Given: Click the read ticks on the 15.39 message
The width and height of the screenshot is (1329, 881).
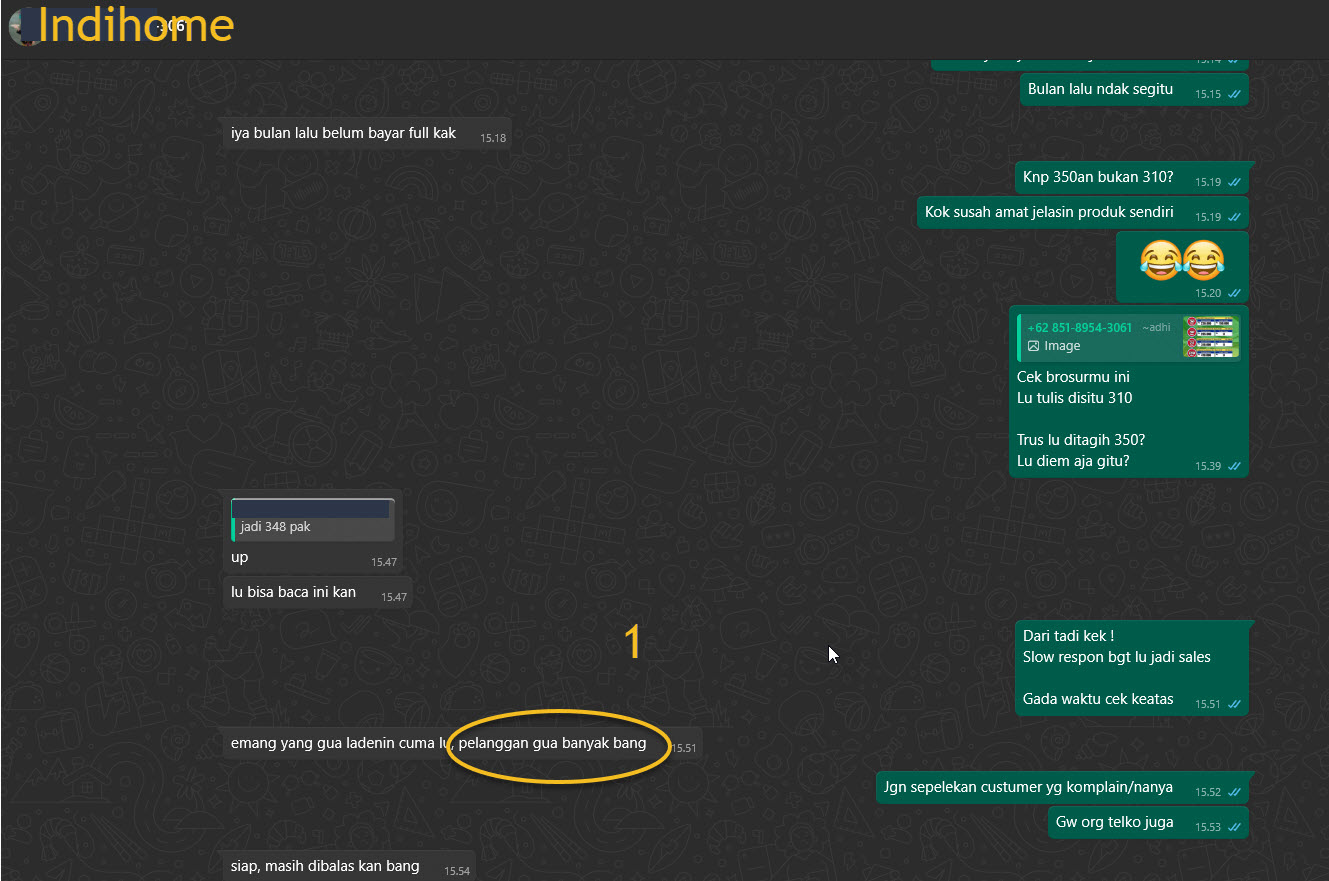Looking at the screenshot, I should 1234,466.
